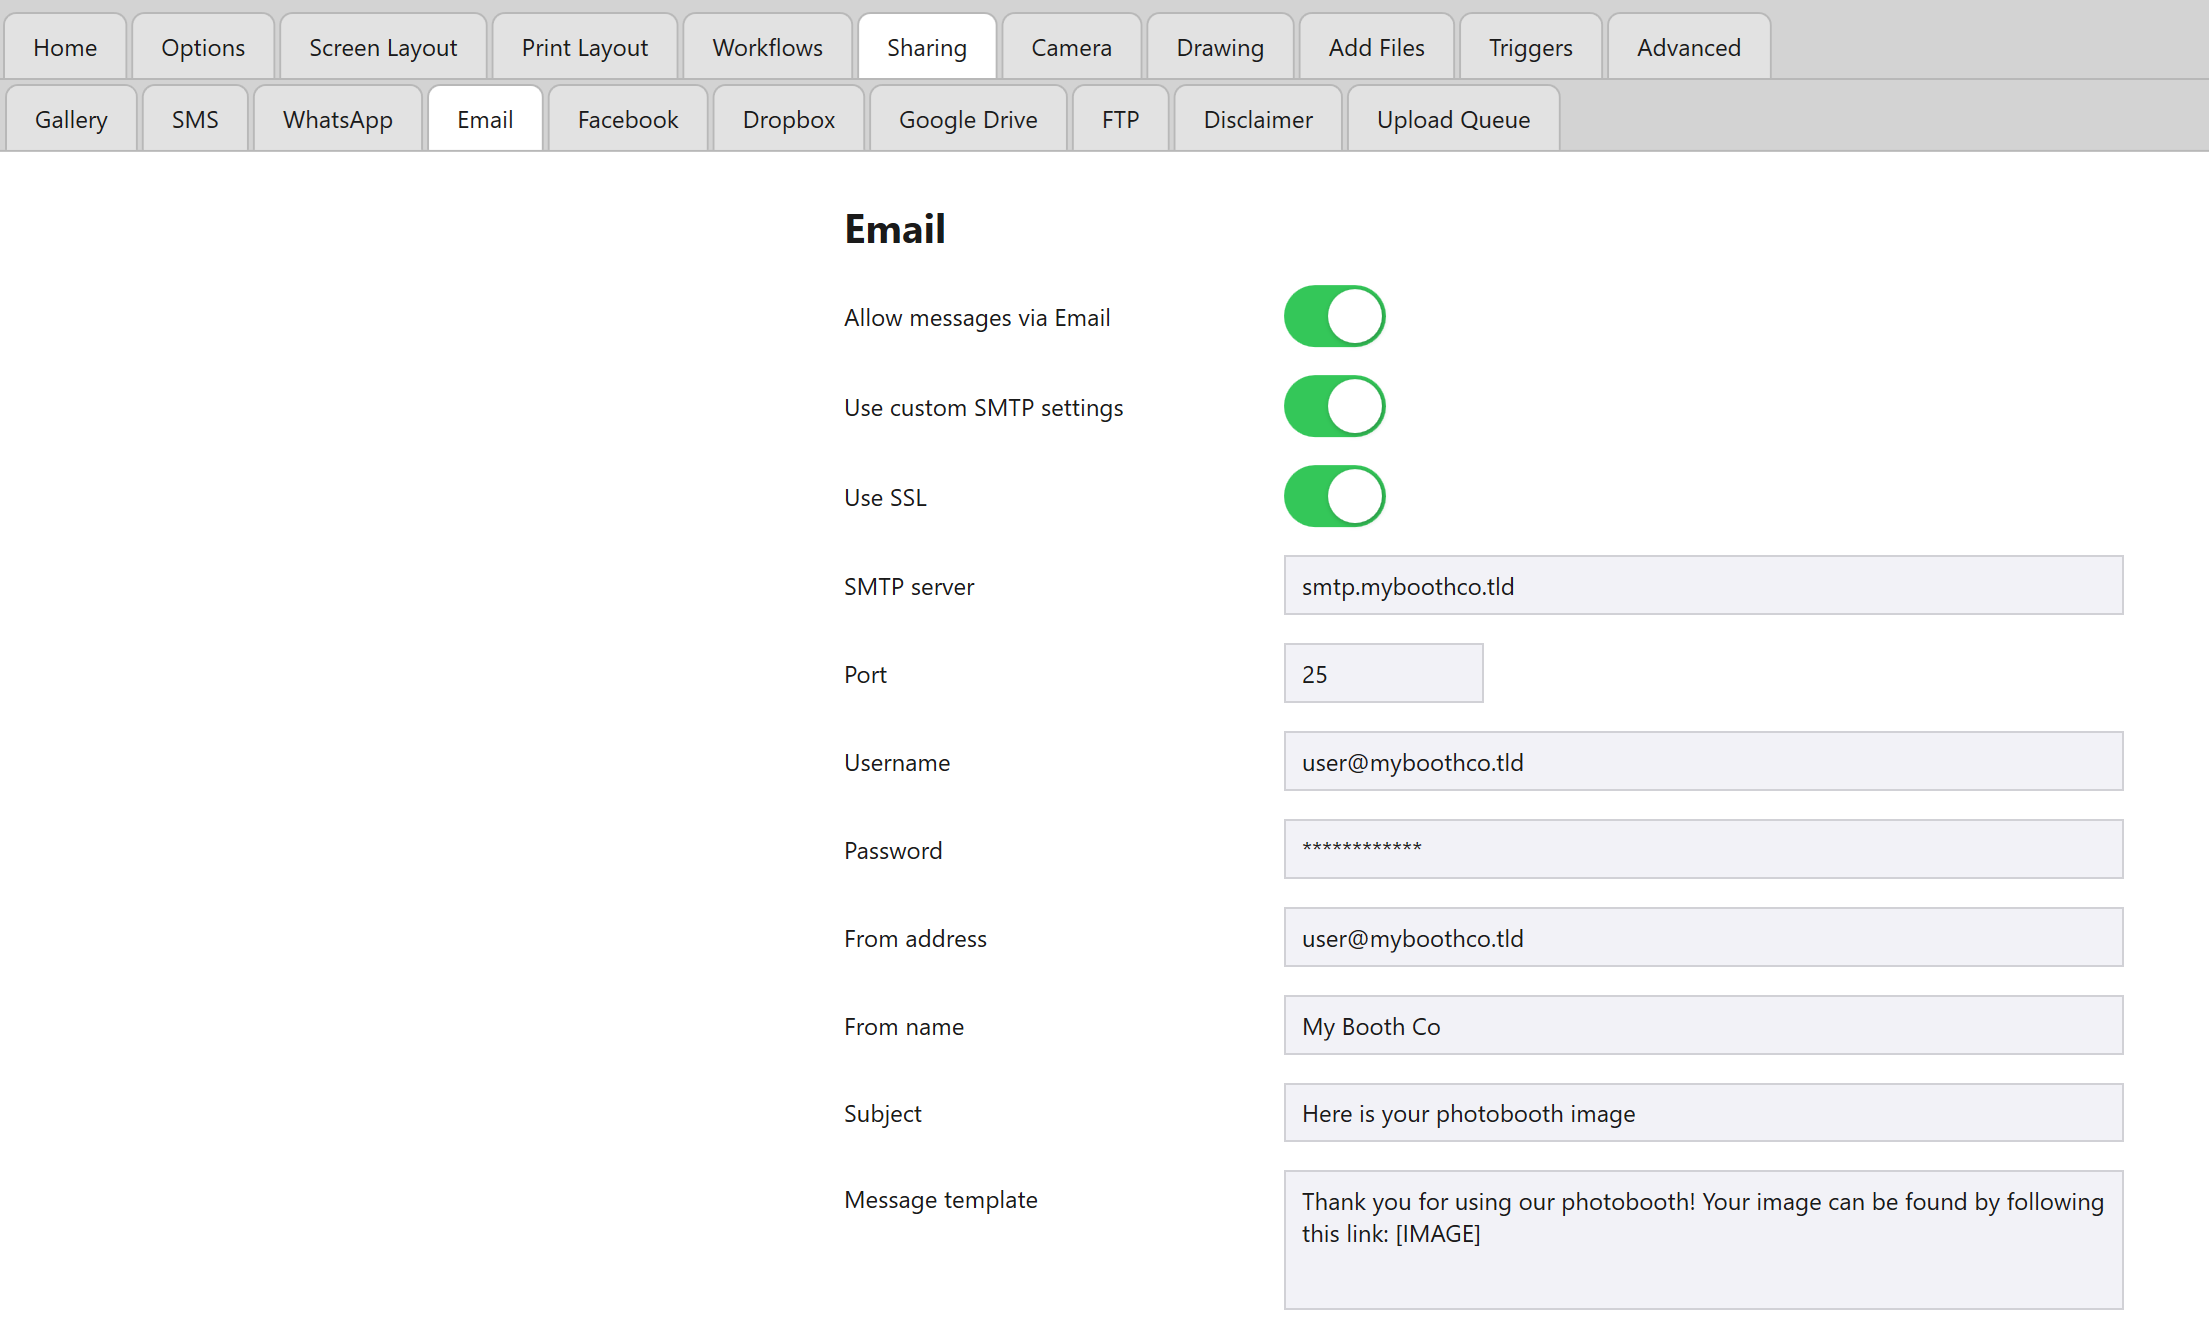The width and height of the screenshot is (2209, 1325).
Task: Switch to the Drawing tab
Action: [1220, 47]
